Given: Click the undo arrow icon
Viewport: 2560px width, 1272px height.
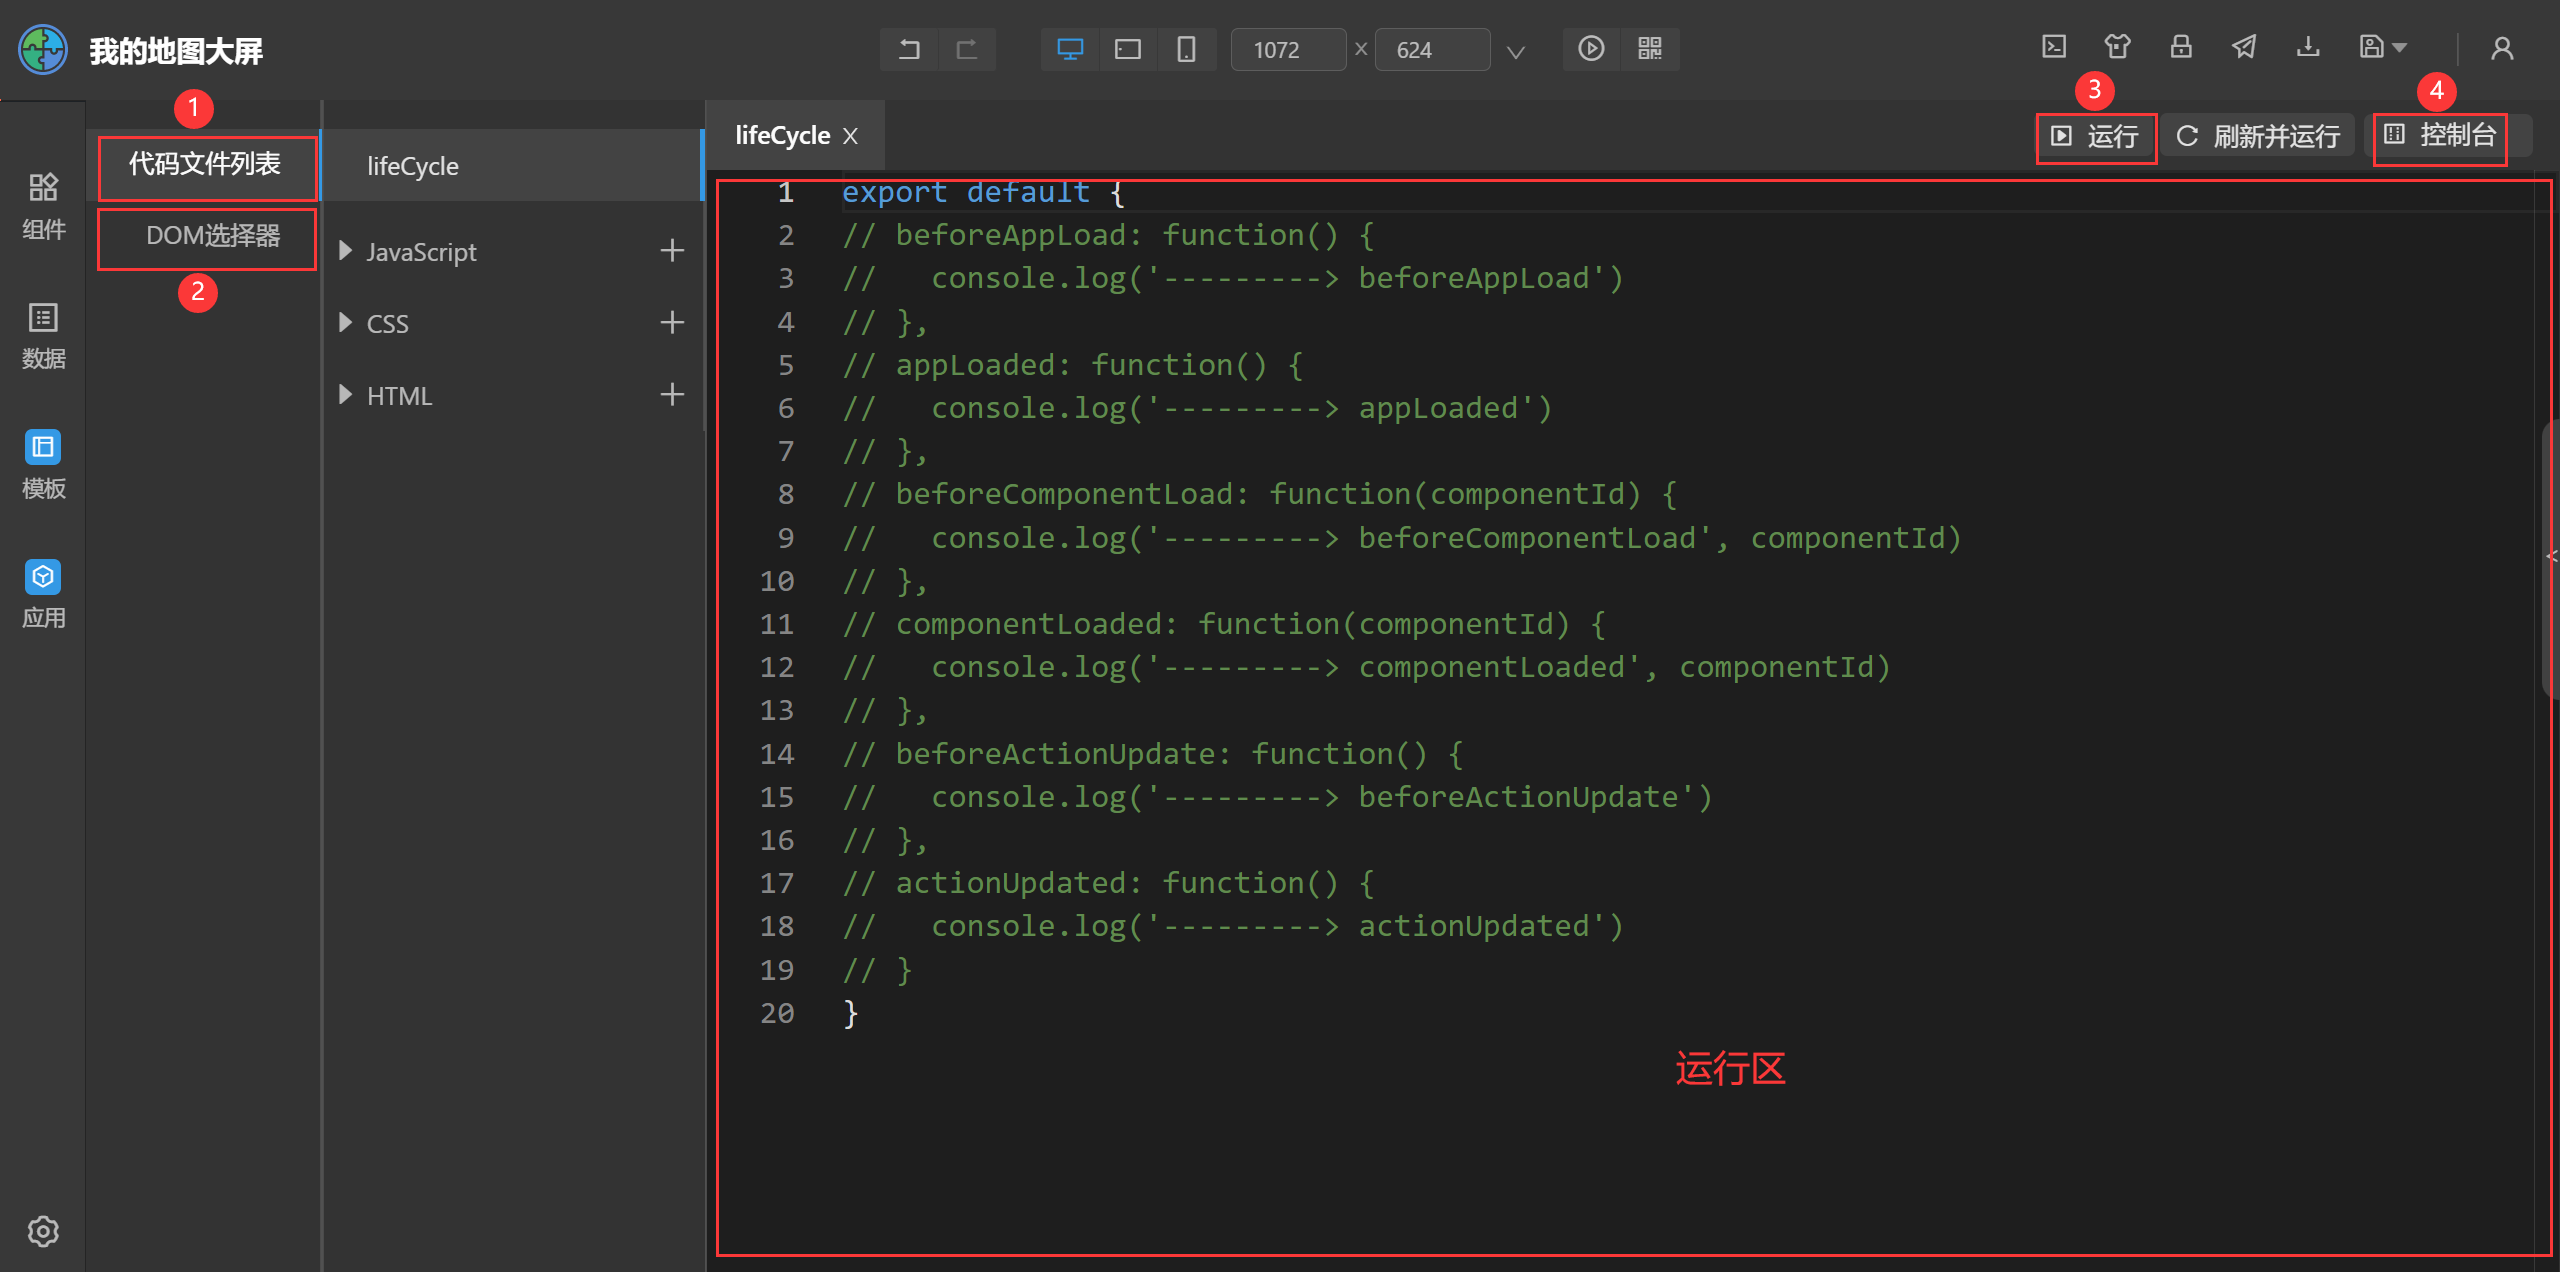Looking at the screenshot, I should coord(908,49).
